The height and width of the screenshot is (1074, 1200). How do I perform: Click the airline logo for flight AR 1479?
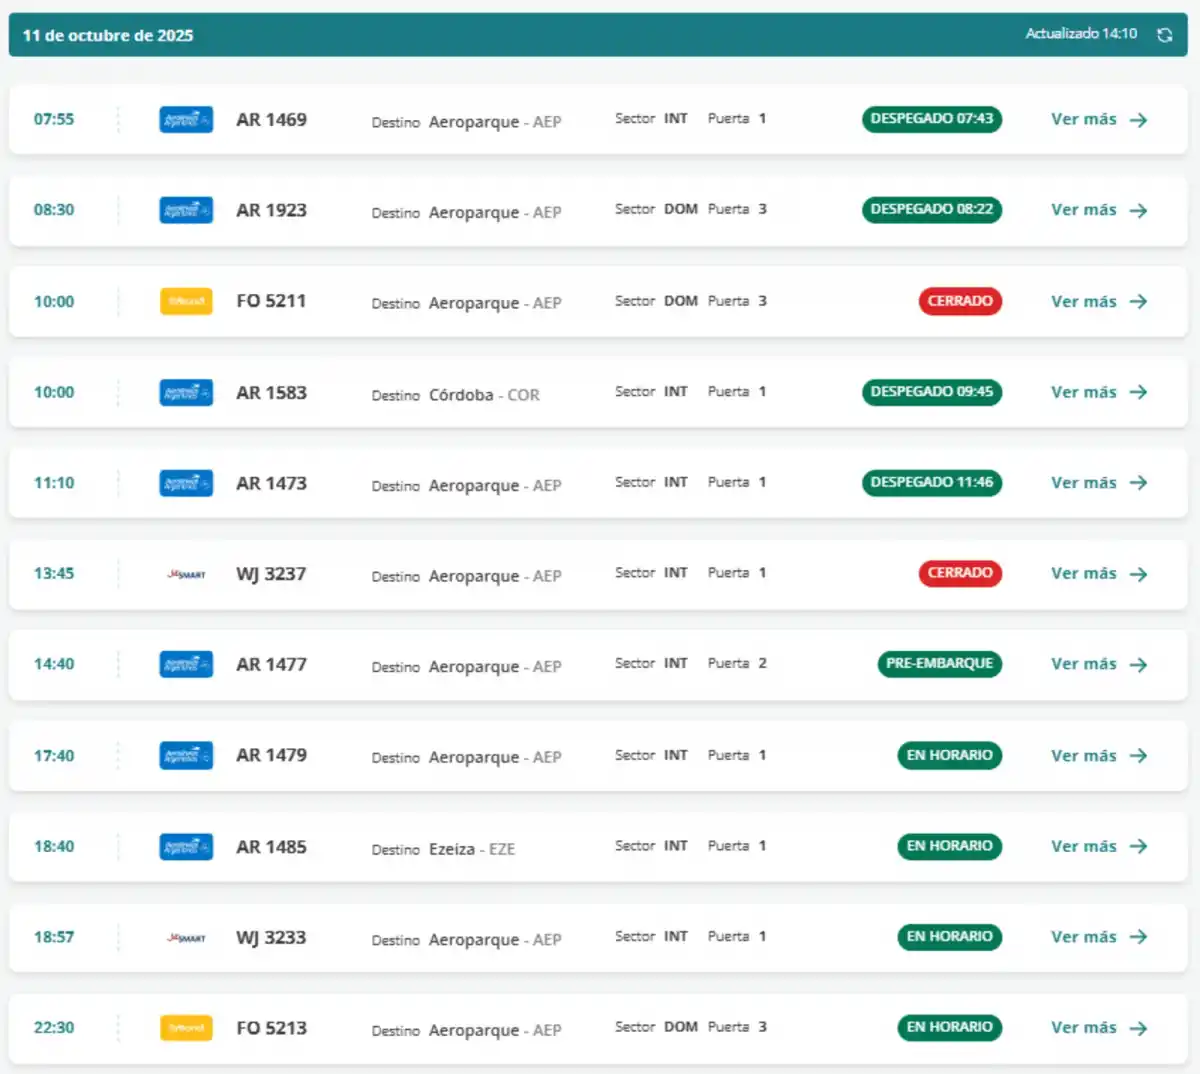pos(186,755)
